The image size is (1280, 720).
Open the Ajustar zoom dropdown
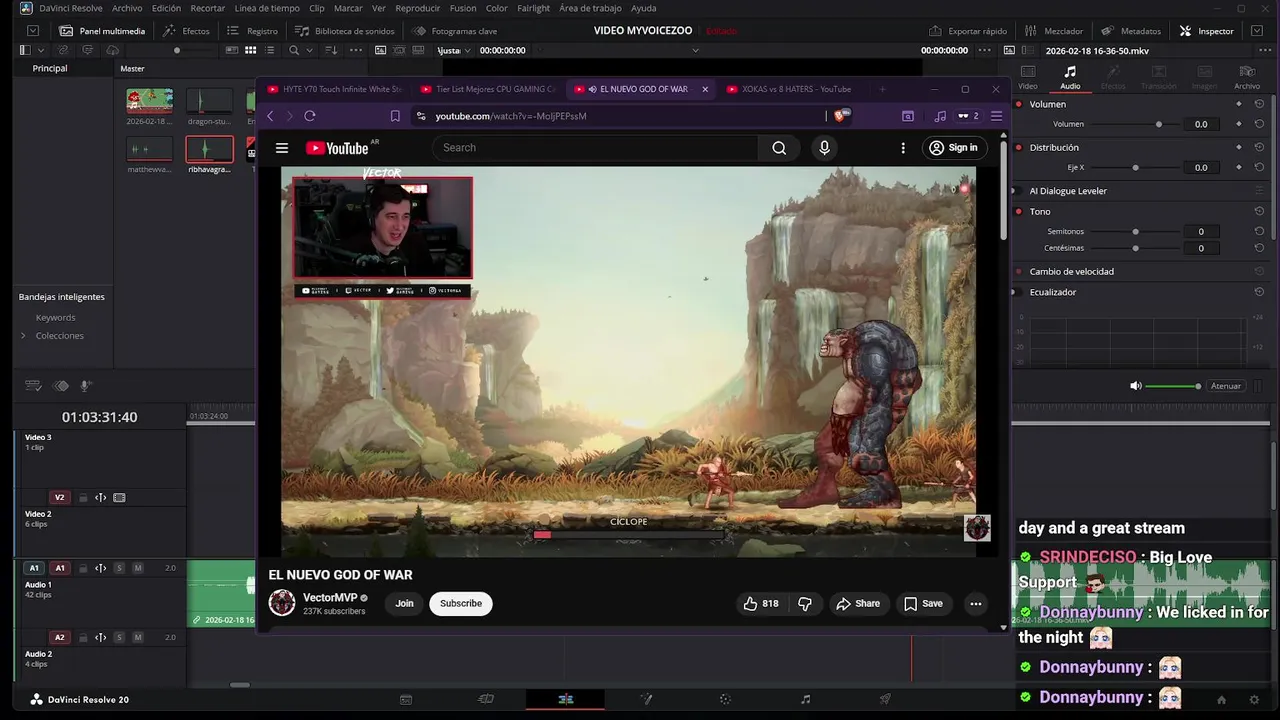[452, 50]
